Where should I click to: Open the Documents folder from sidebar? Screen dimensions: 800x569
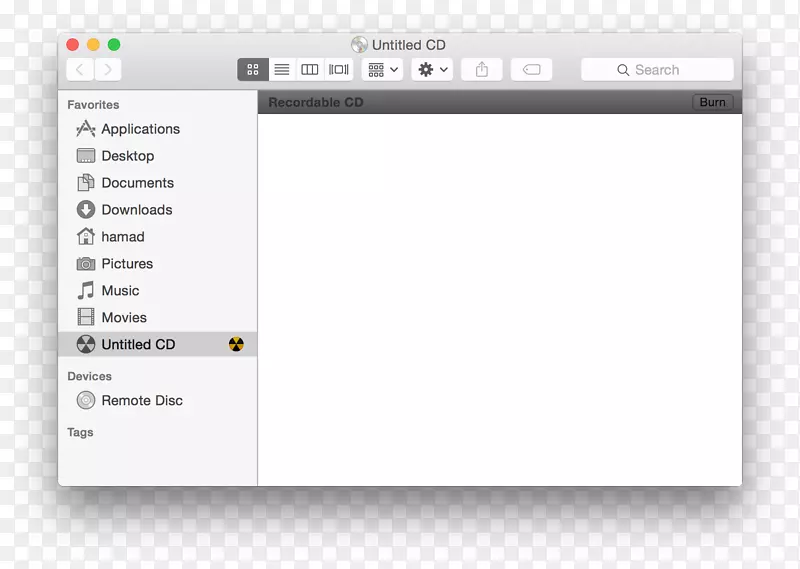coord(137,183)
